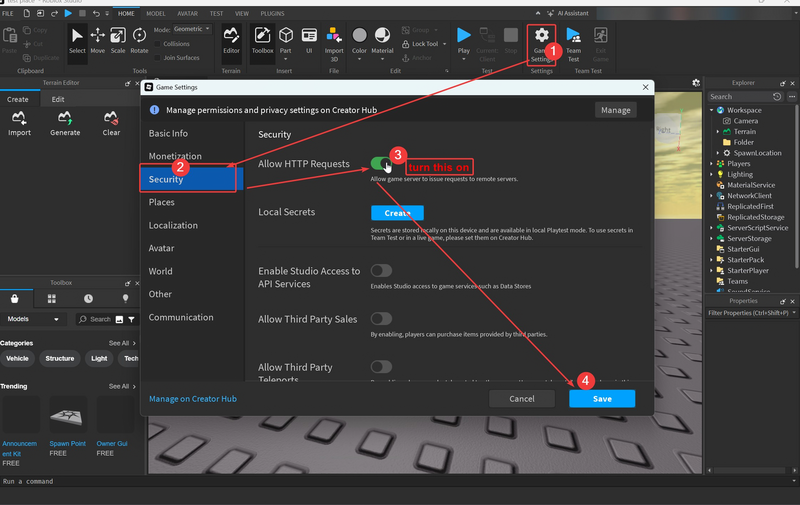This screenshot has width=800, height=505.
Task: Open the UI insert tool
Action: pyautogui.click(x=309, y=41)
